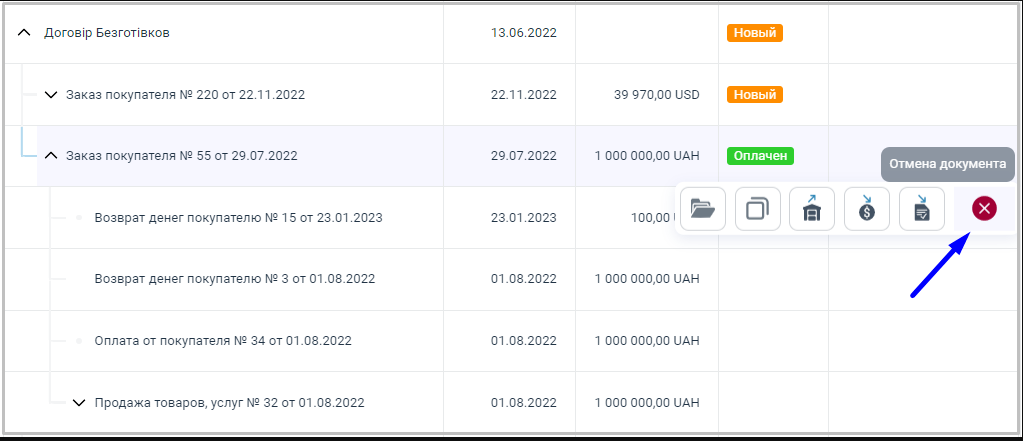Click the Оплачен status badge
The image size is (1023, 441).
pos(760,156)
